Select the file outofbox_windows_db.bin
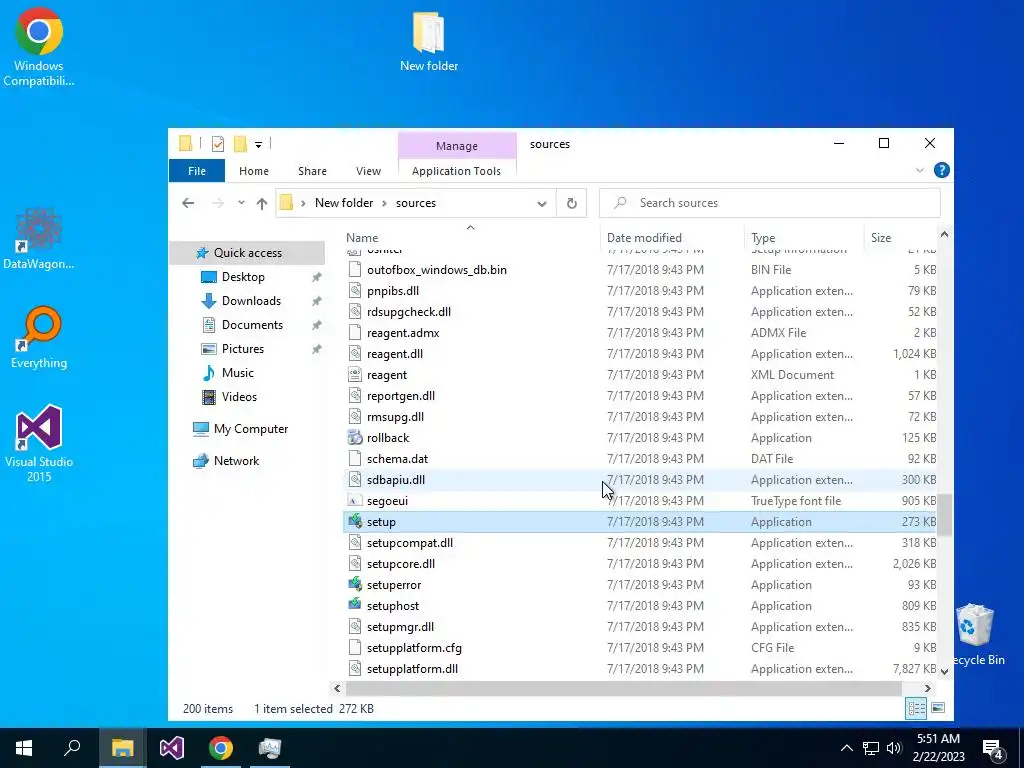This screenshot has width=1024, height=768. point(640,270)
